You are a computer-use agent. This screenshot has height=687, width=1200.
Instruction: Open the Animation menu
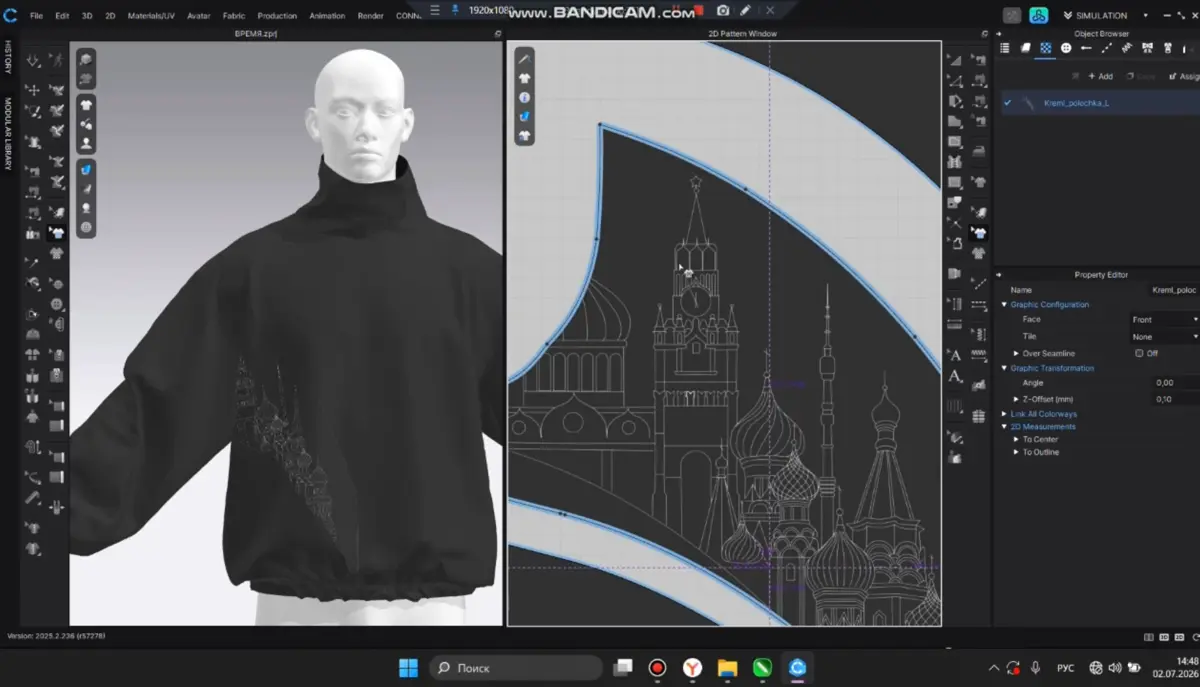[x=327, y=16]
